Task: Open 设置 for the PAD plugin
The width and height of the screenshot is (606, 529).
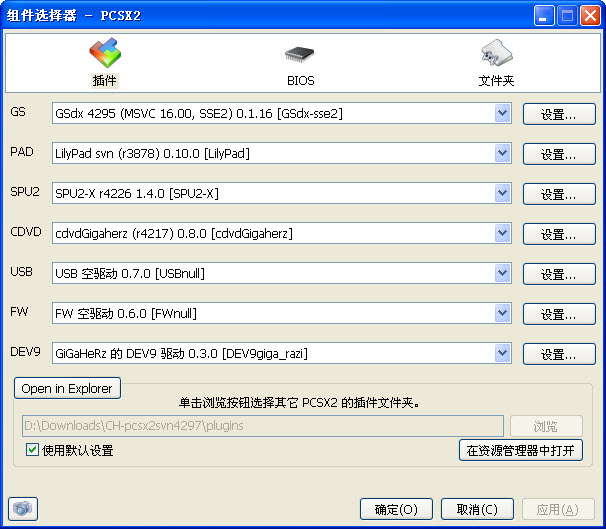Action: coord(559,154)
